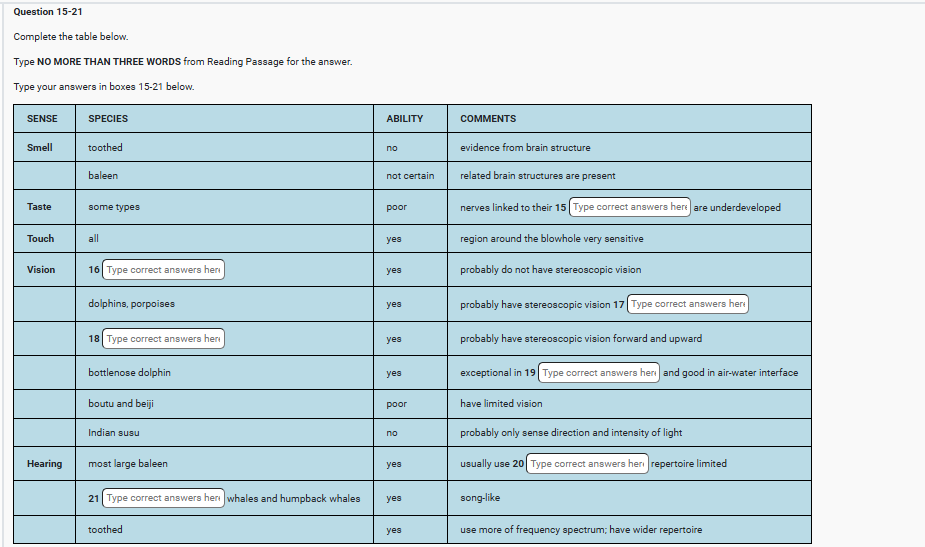Click the 'song-like' comment cell
This screenshot has height=547, width=925.
coord(480,498)
